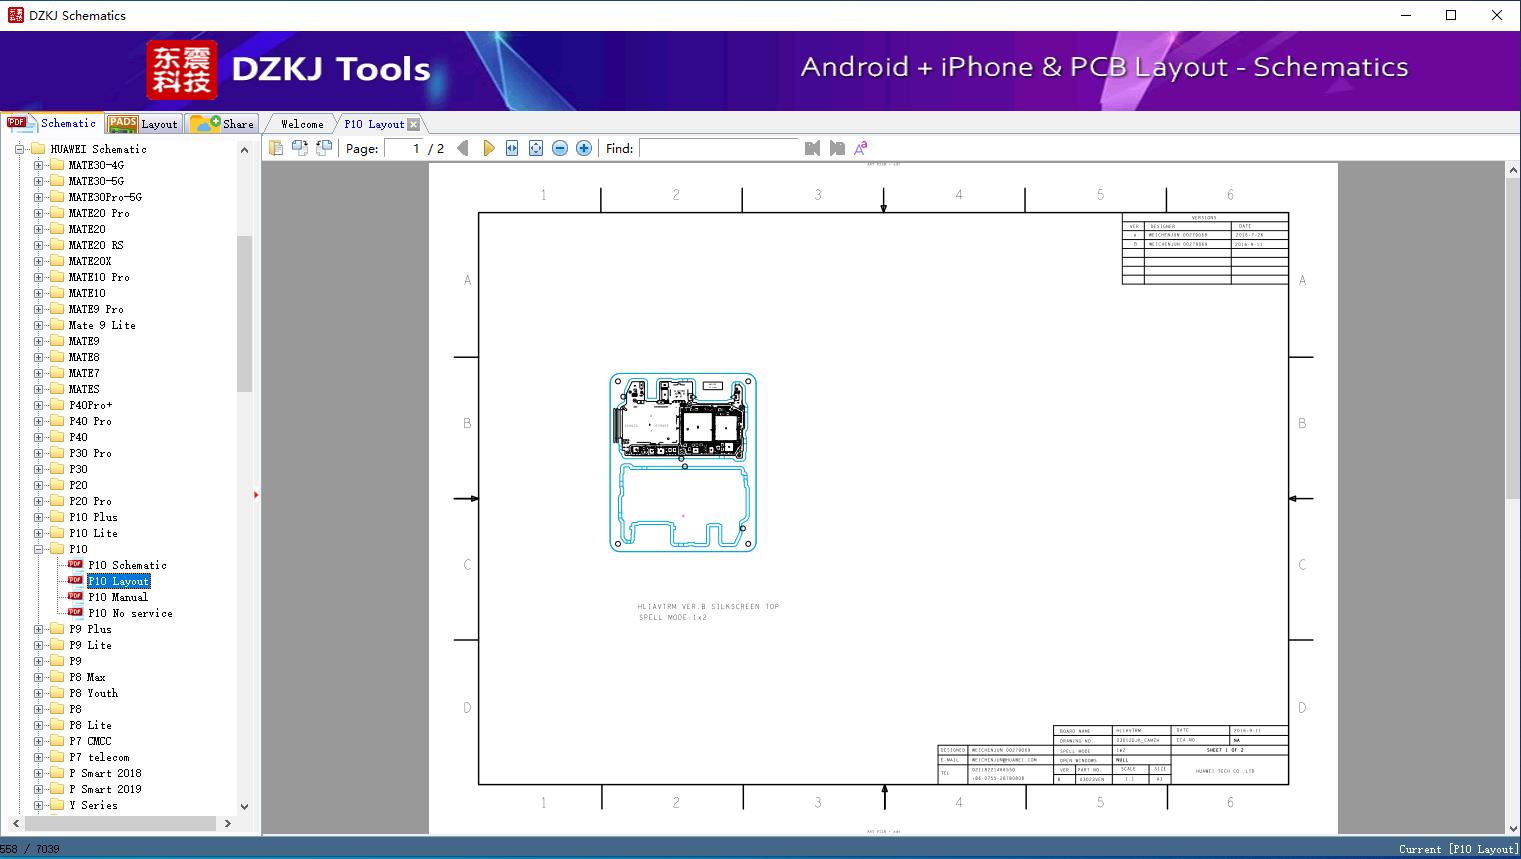
Task: Expand the P8 Max folder
Action: coord(38,677)
